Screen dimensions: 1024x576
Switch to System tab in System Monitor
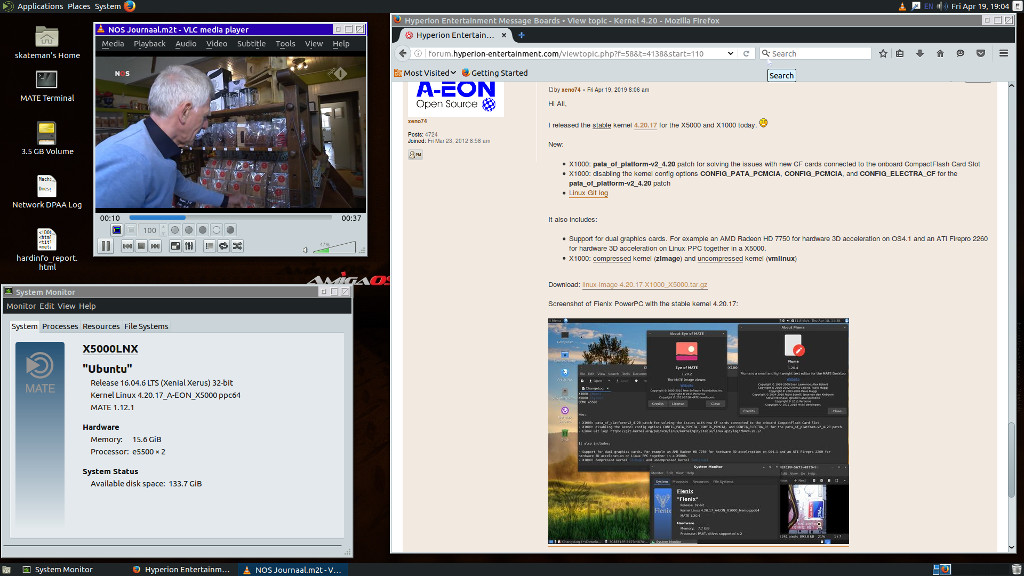pyautogui.click(x=24, y=327)
